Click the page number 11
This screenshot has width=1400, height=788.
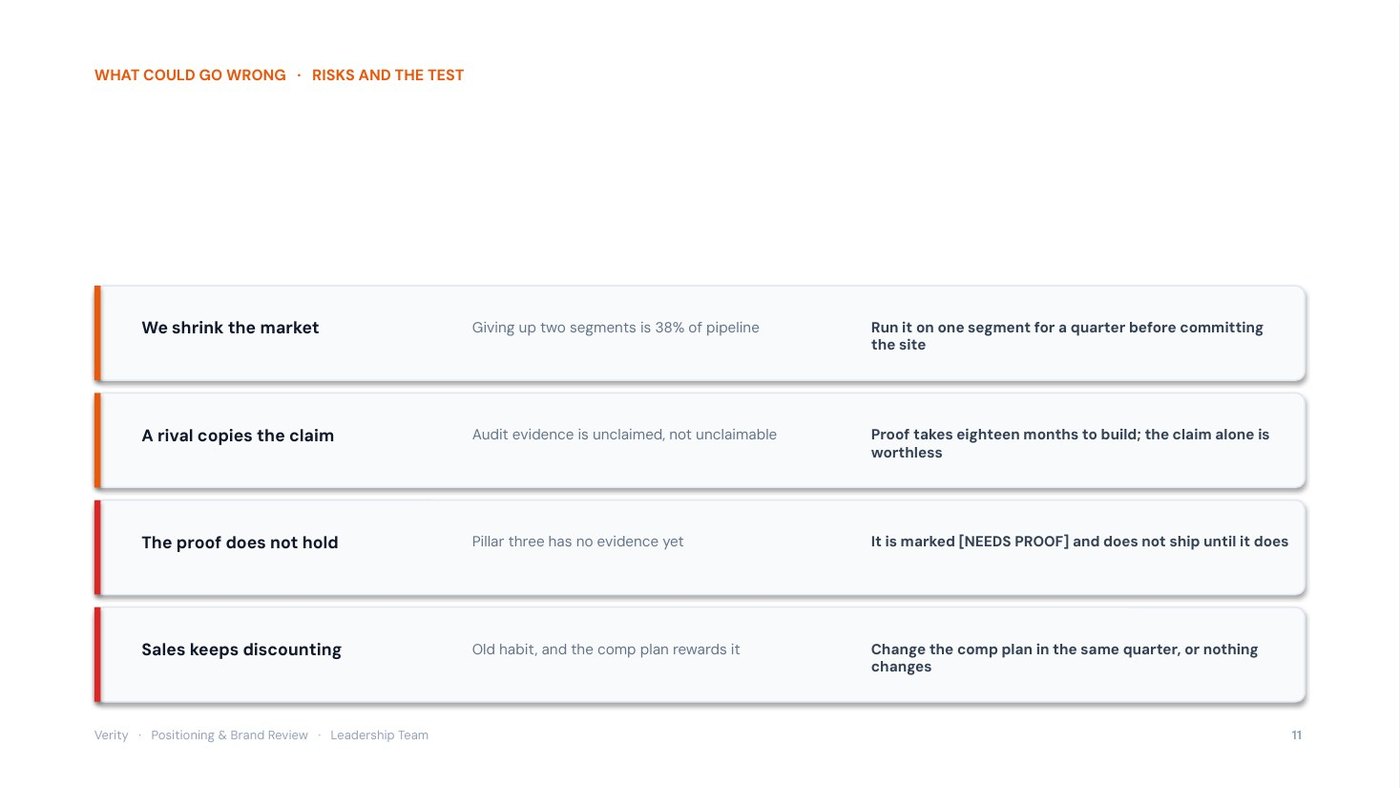pos(1296,735)
